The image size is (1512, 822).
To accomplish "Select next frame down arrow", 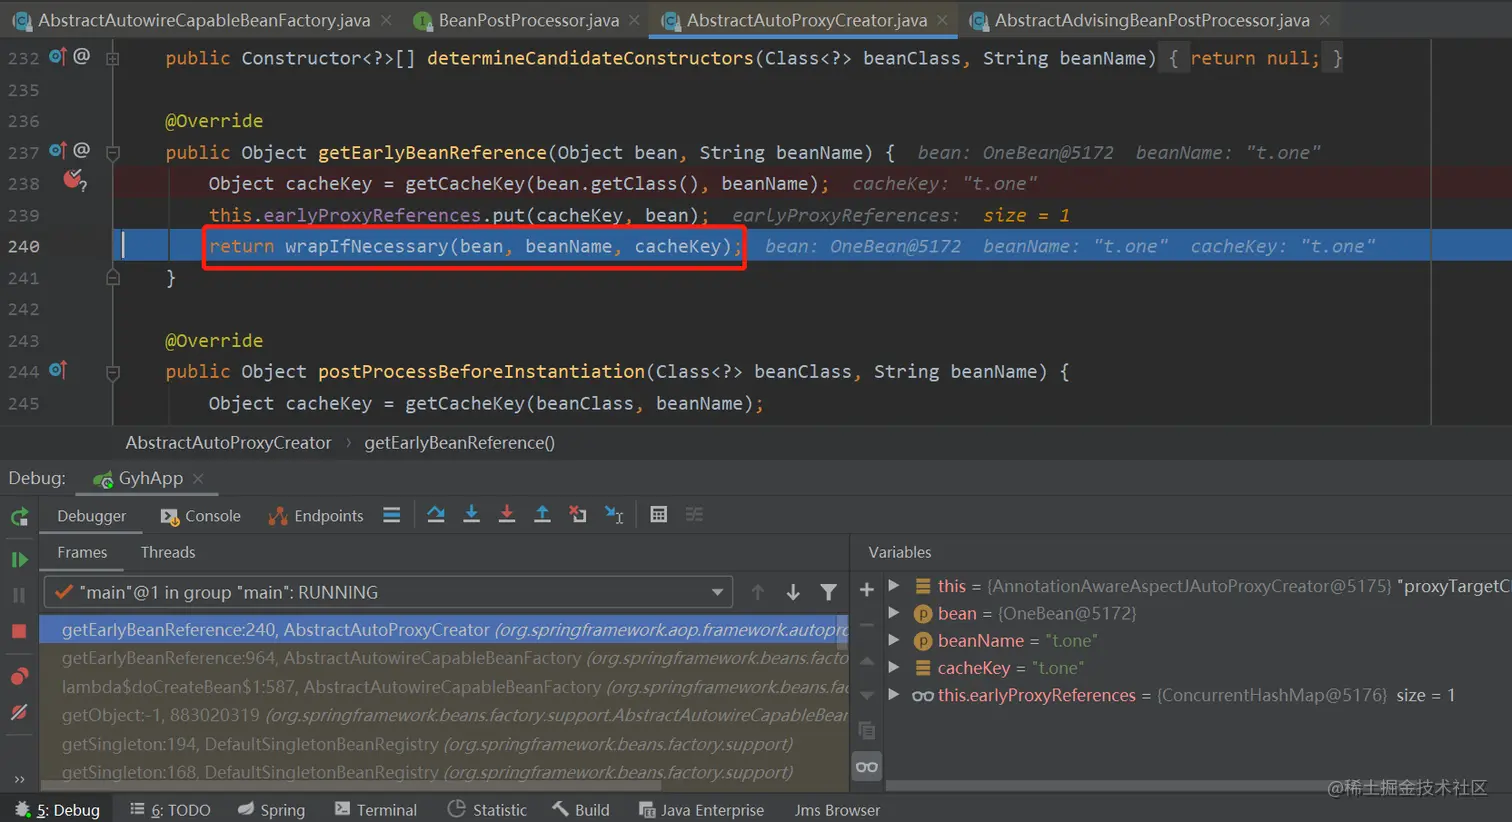I will click(793, 592).
